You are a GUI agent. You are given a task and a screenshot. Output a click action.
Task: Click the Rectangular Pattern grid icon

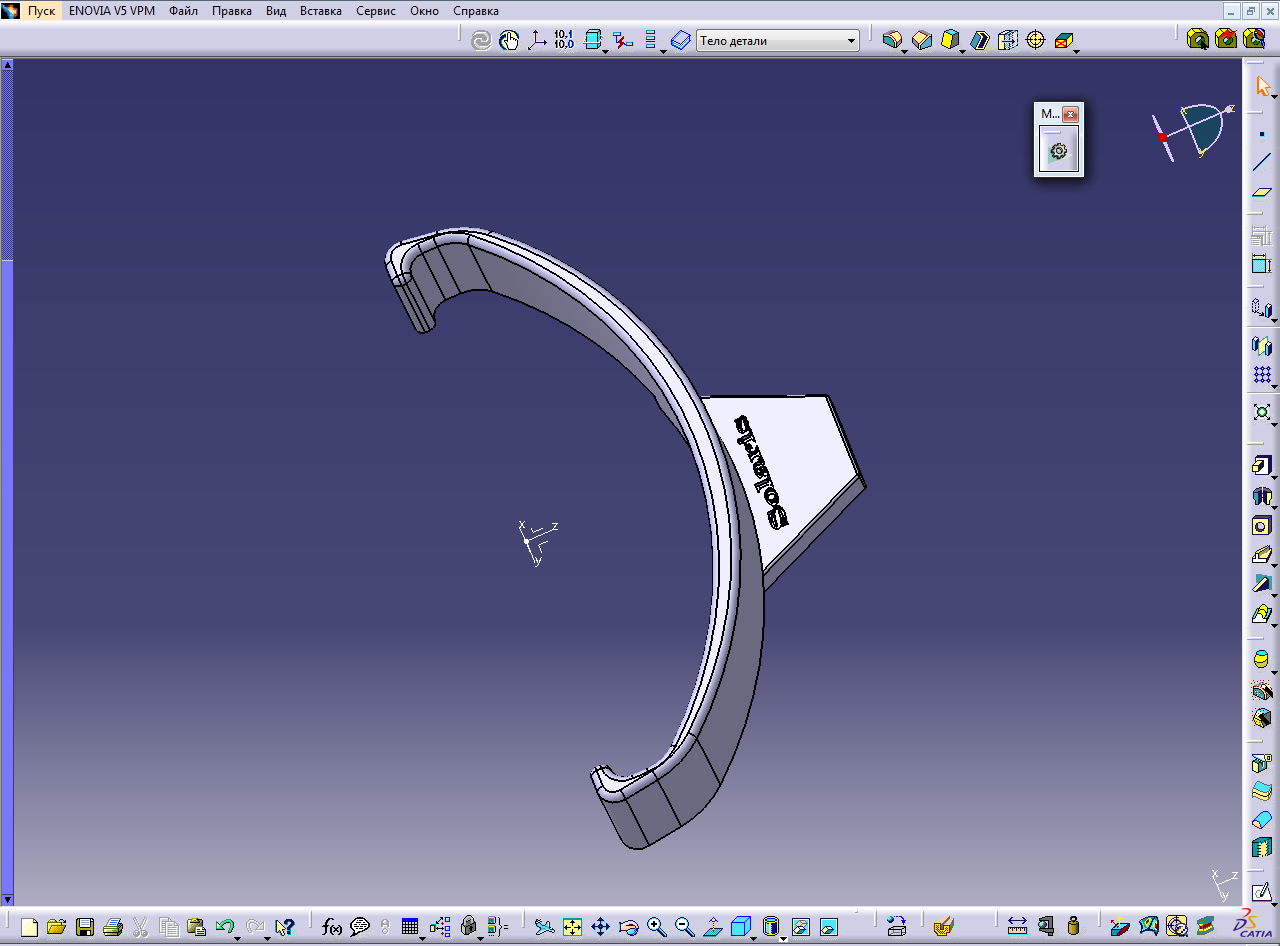click(x=1262, y=375)
